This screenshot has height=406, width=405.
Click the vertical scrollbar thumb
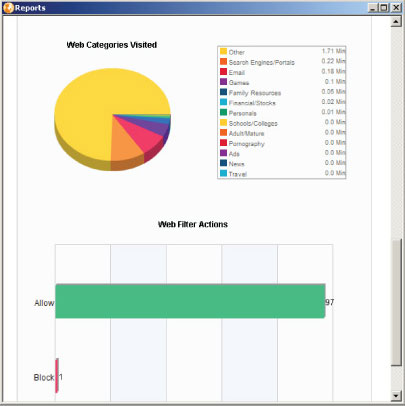[x=396, y=302]
